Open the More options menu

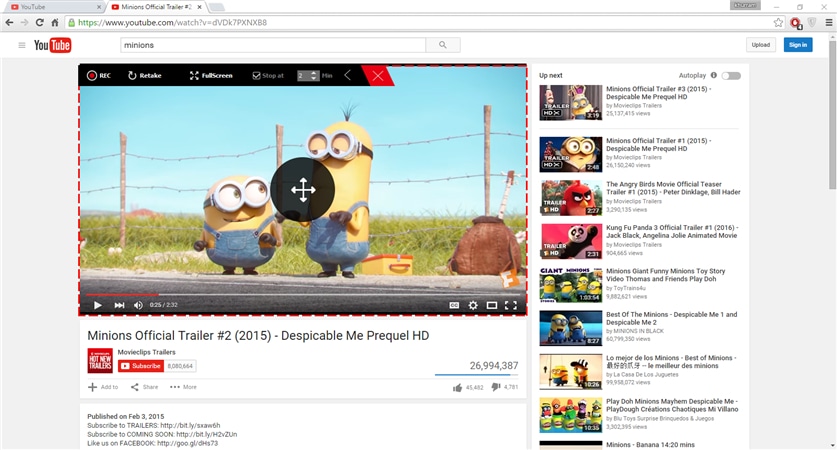pos(183,387)
